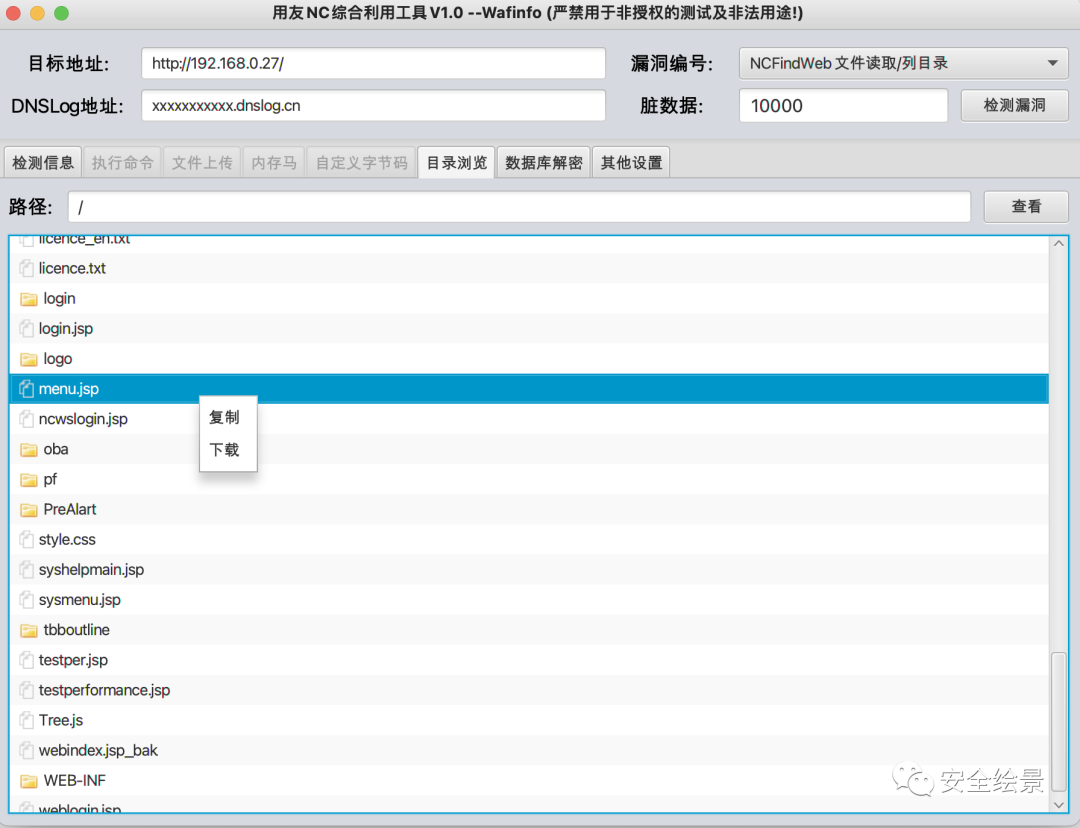This screenshot has width=1080, height=828.
Task: Select the login.jsp file name
Action: [x=66, y=329]
